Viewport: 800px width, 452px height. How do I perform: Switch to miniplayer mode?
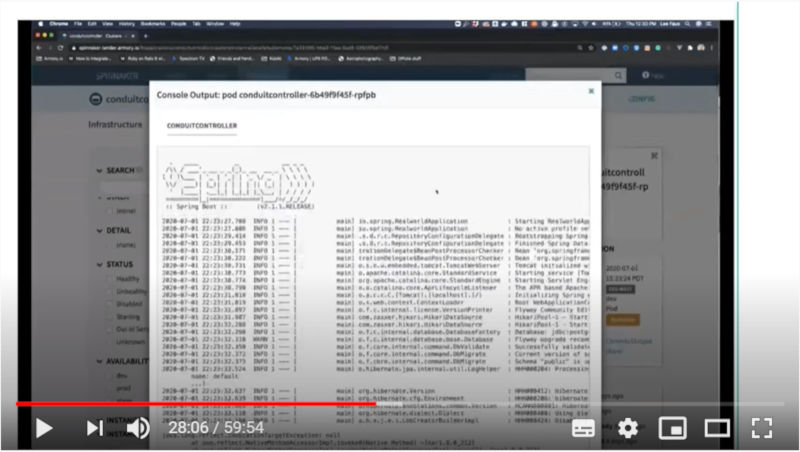coord(672,428)
